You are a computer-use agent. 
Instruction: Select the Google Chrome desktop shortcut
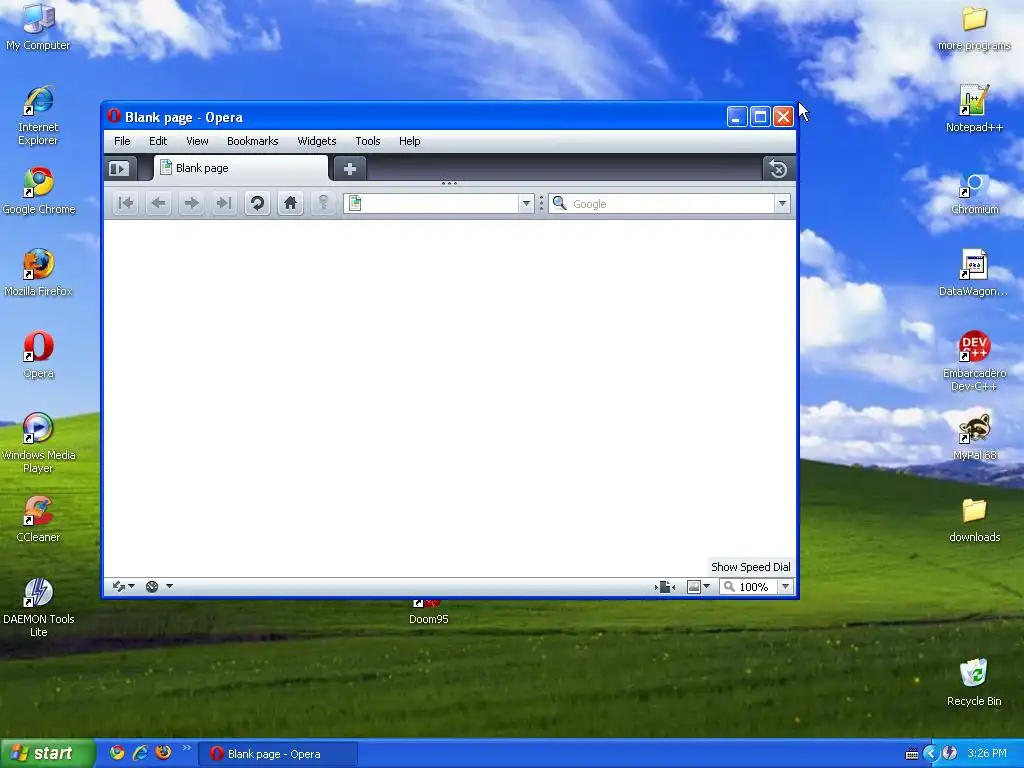point(39,191)
